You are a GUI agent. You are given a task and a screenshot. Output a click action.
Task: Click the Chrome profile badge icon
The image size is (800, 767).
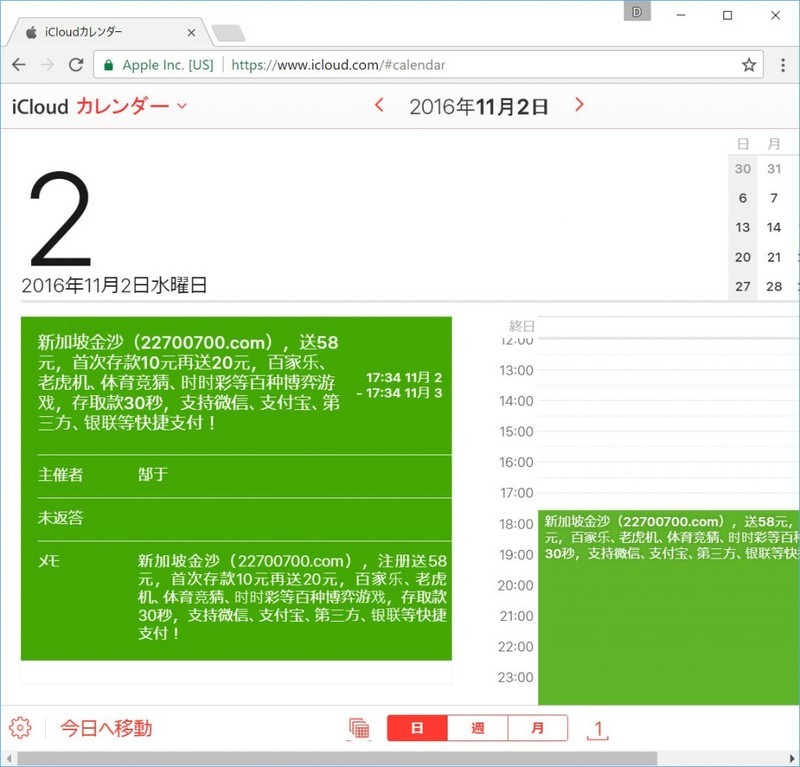637,12
